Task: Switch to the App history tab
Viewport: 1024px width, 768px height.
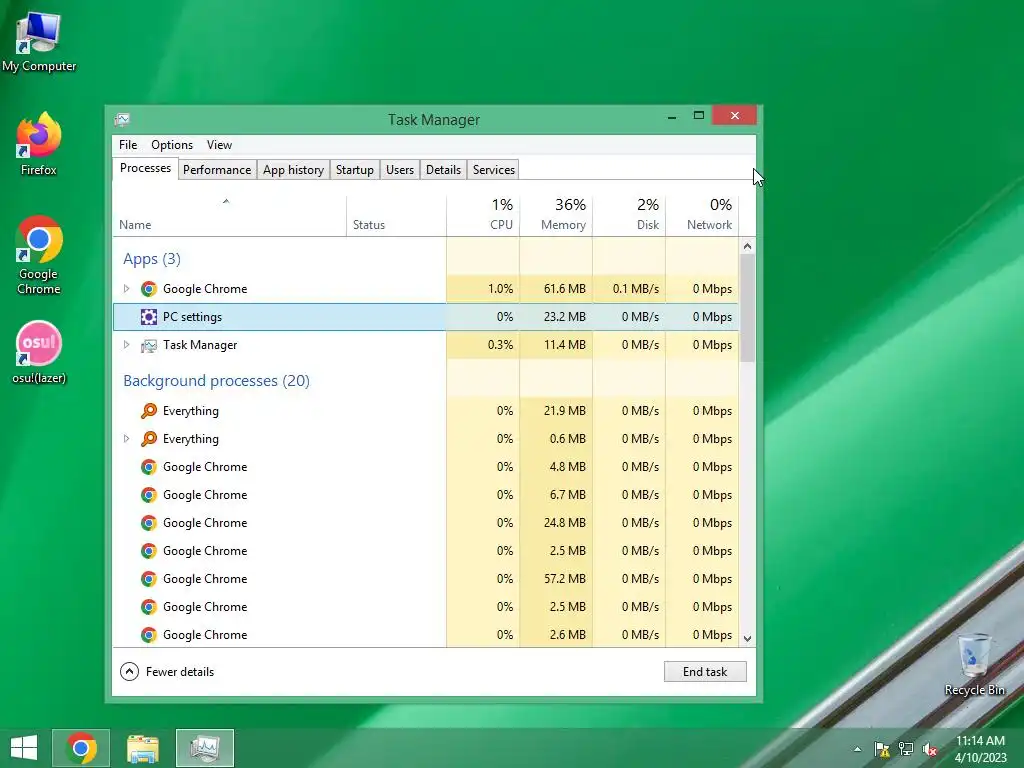Action: (293, 170)
